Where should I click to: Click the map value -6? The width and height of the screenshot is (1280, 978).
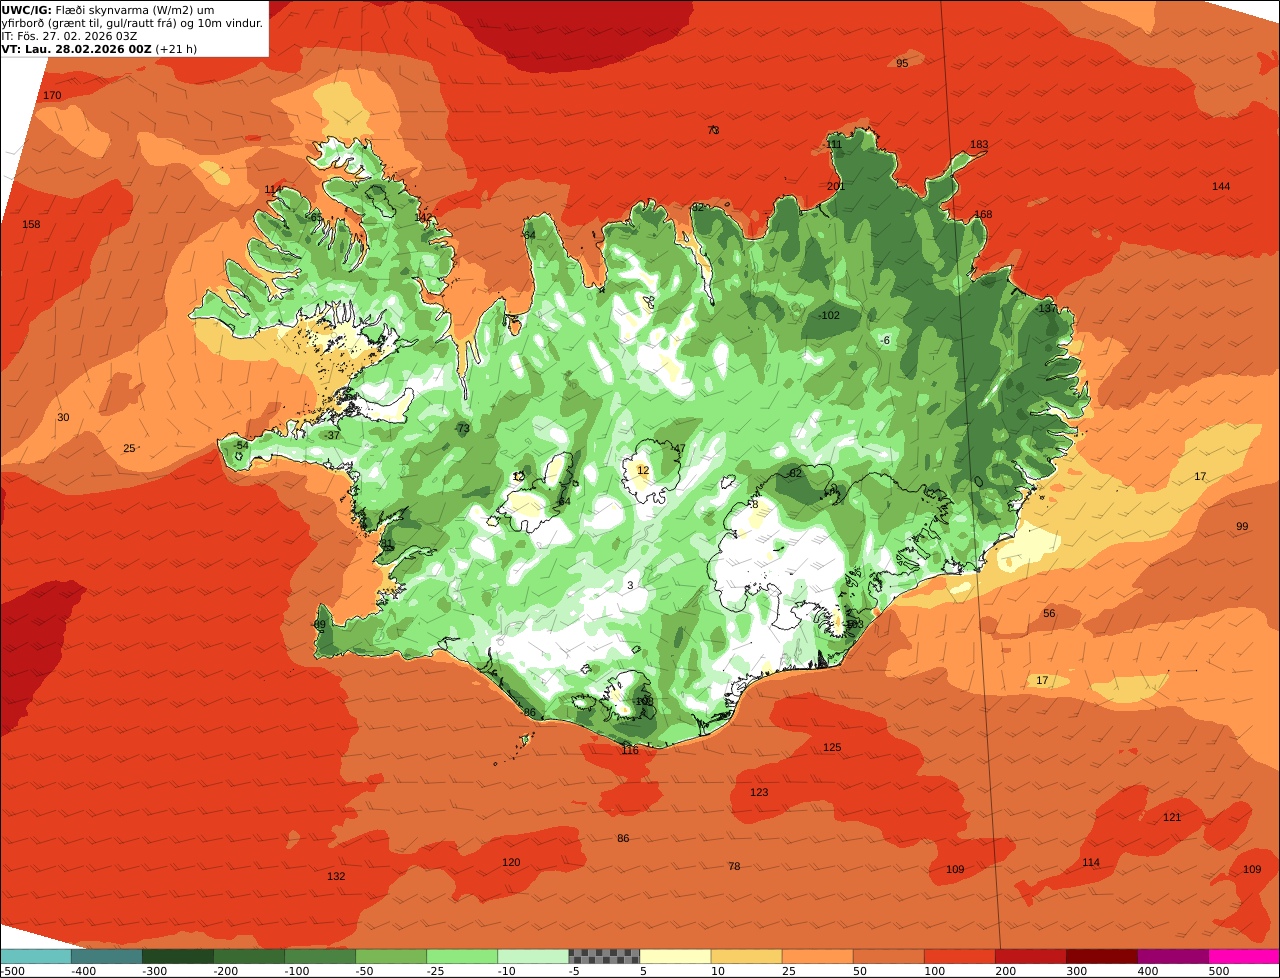885,341
